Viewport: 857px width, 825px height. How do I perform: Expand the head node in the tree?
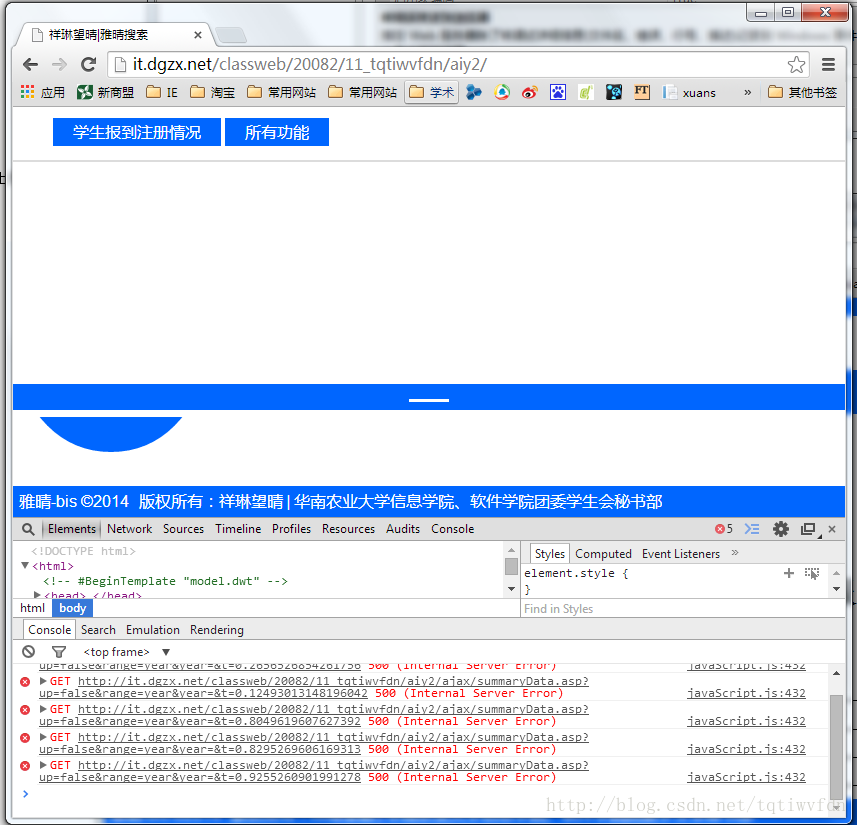click(37, 594)
